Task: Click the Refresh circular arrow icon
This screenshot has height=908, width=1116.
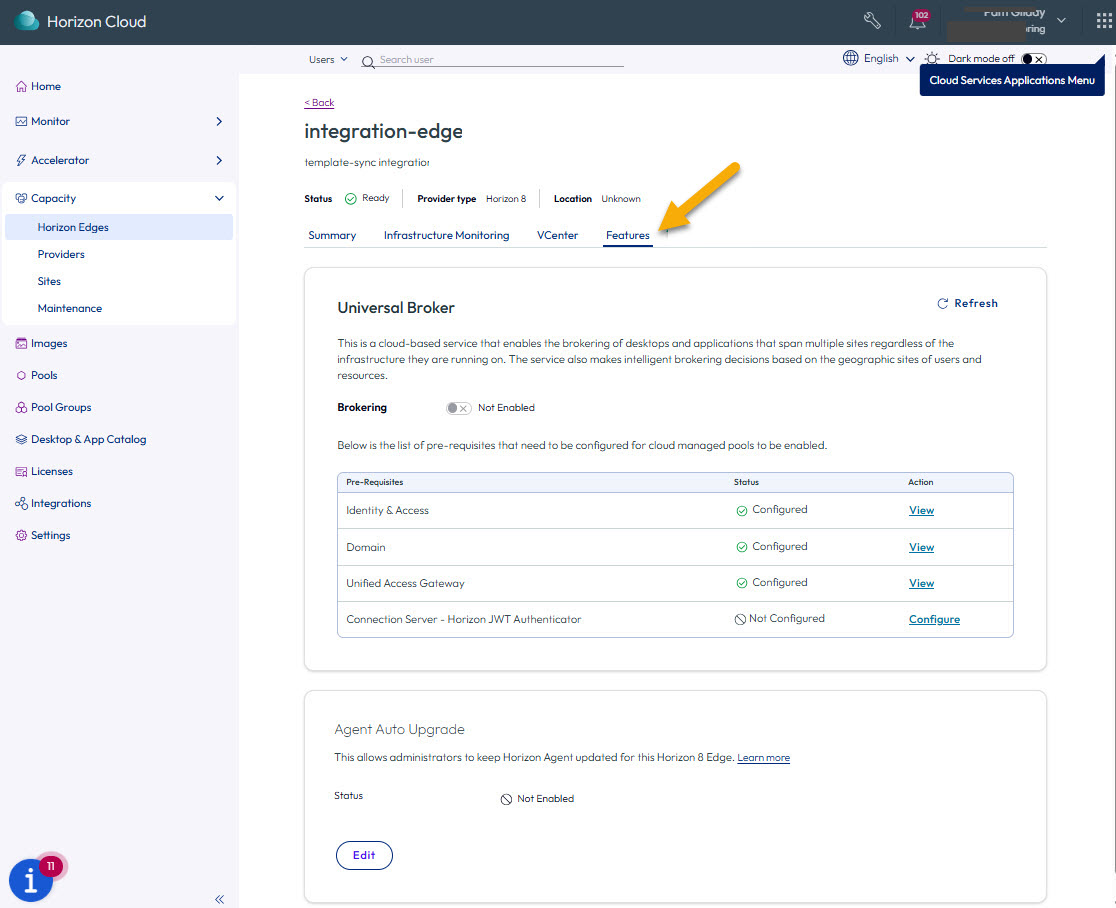Action: pyautogui.click(x=943, y=304)
